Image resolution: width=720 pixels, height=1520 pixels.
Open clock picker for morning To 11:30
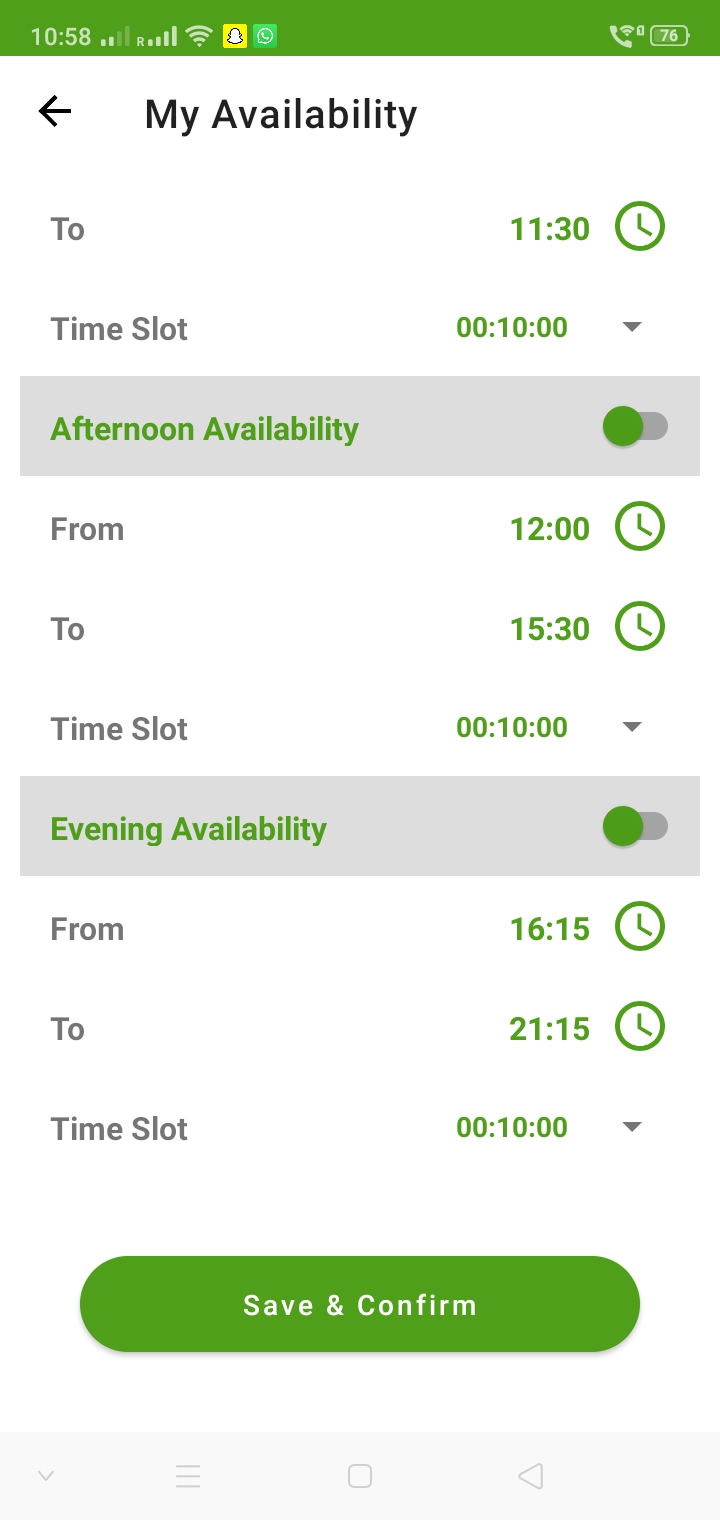(639, 227)
